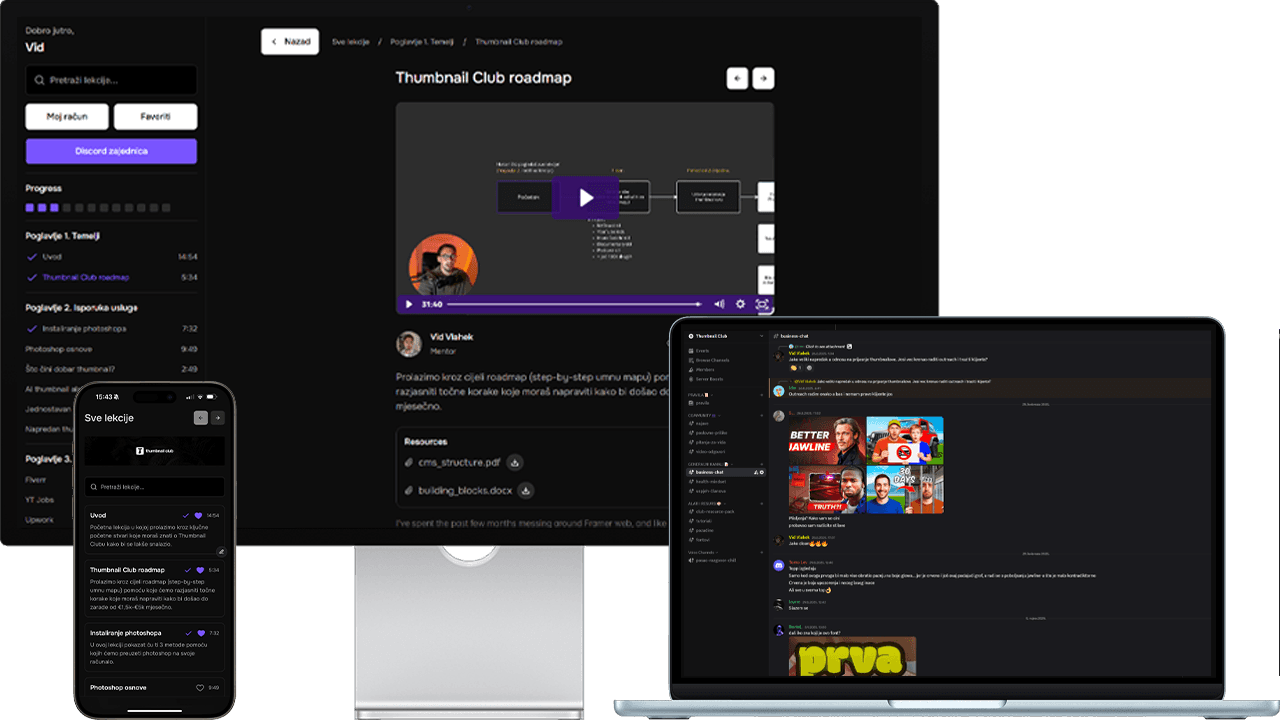Open 30 DAYS thumbnail in Discord chat
Image resolution: width=1280 pixels, height=720 pixels.
905,490
